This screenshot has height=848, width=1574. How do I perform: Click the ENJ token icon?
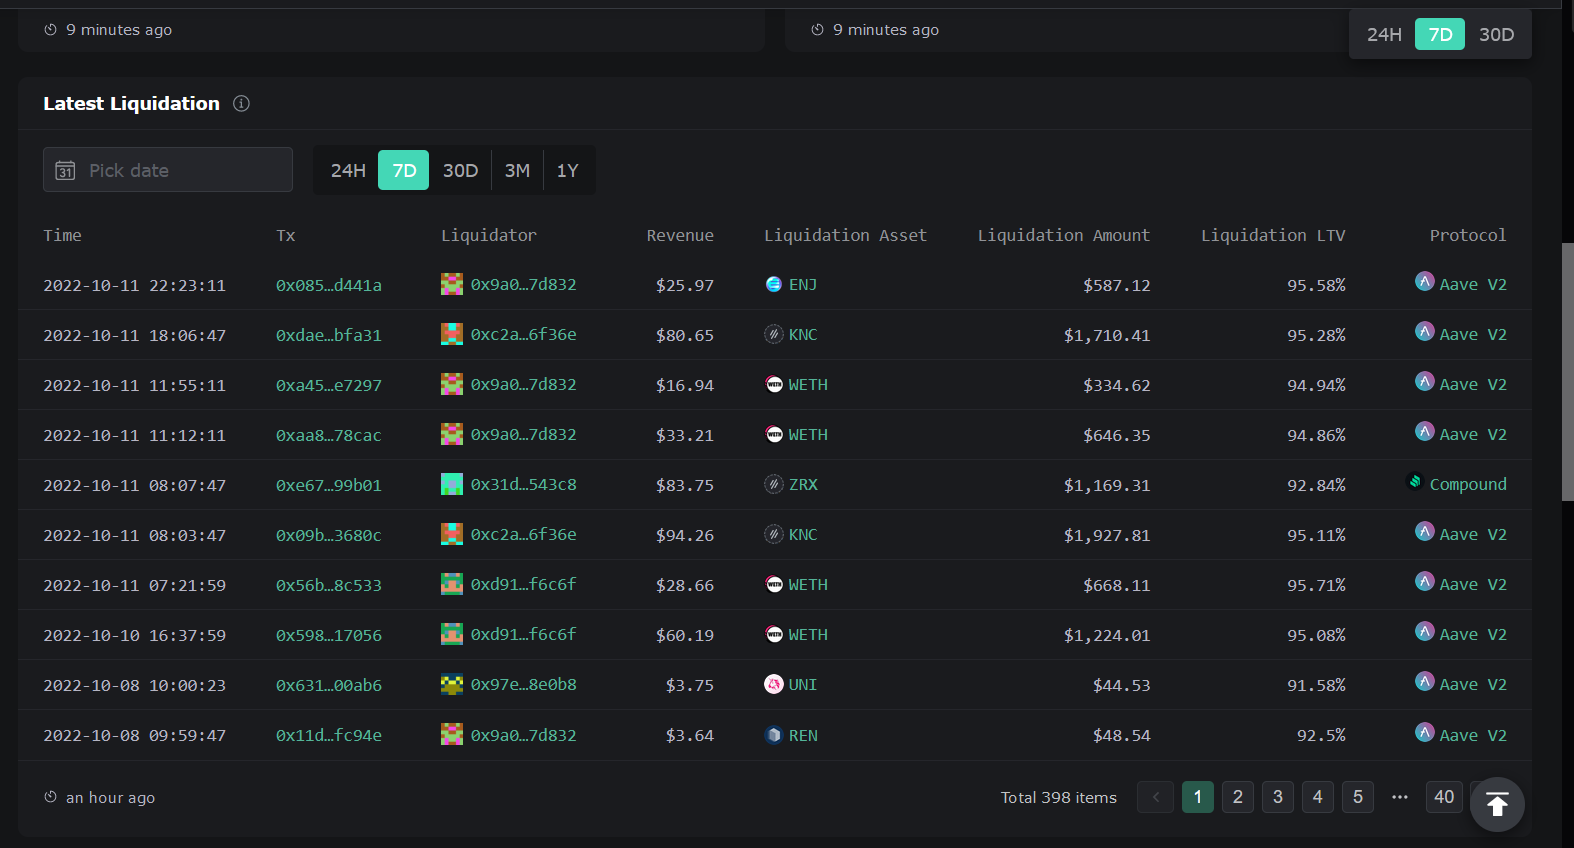click(773, 285)
